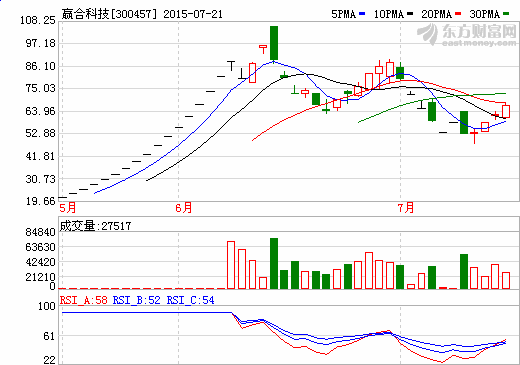
Task: Click the tallest green volume bar
Action: click(x=274, y=263)
